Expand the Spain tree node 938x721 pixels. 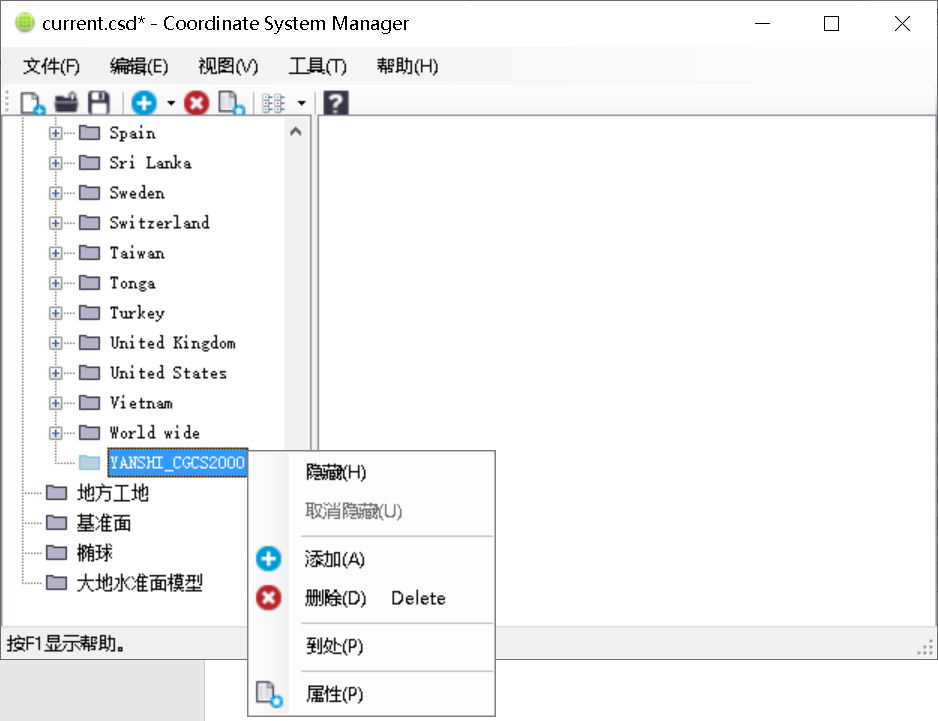(x=55, y=132)
